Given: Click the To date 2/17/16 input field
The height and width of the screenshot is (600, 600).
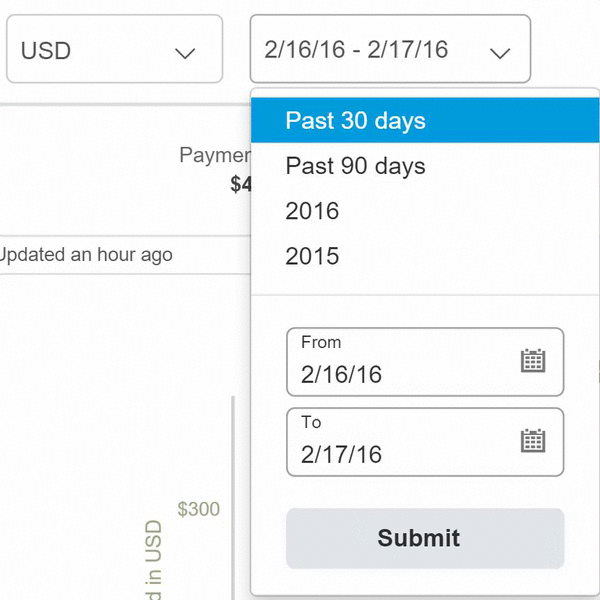Looking at the screenshot, I should pos(425,442).
